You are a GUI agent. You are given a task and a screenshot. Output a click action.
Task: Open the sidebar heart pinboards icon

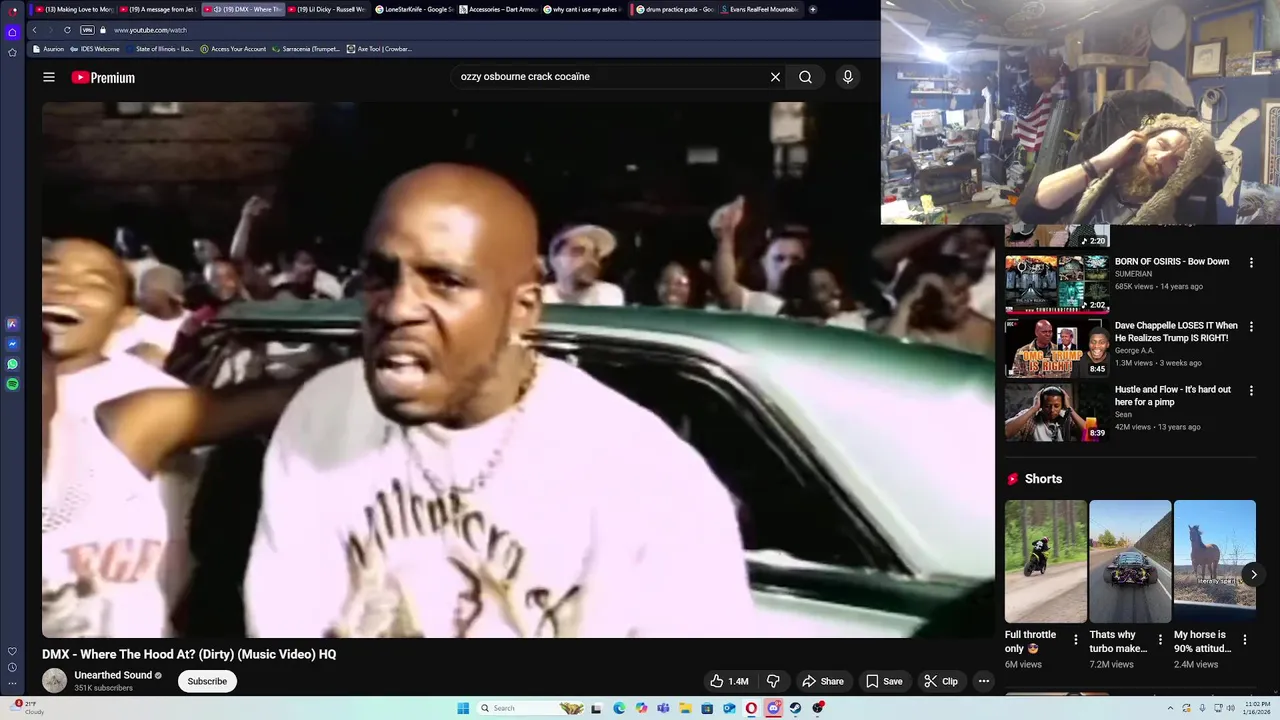point(12,651)
